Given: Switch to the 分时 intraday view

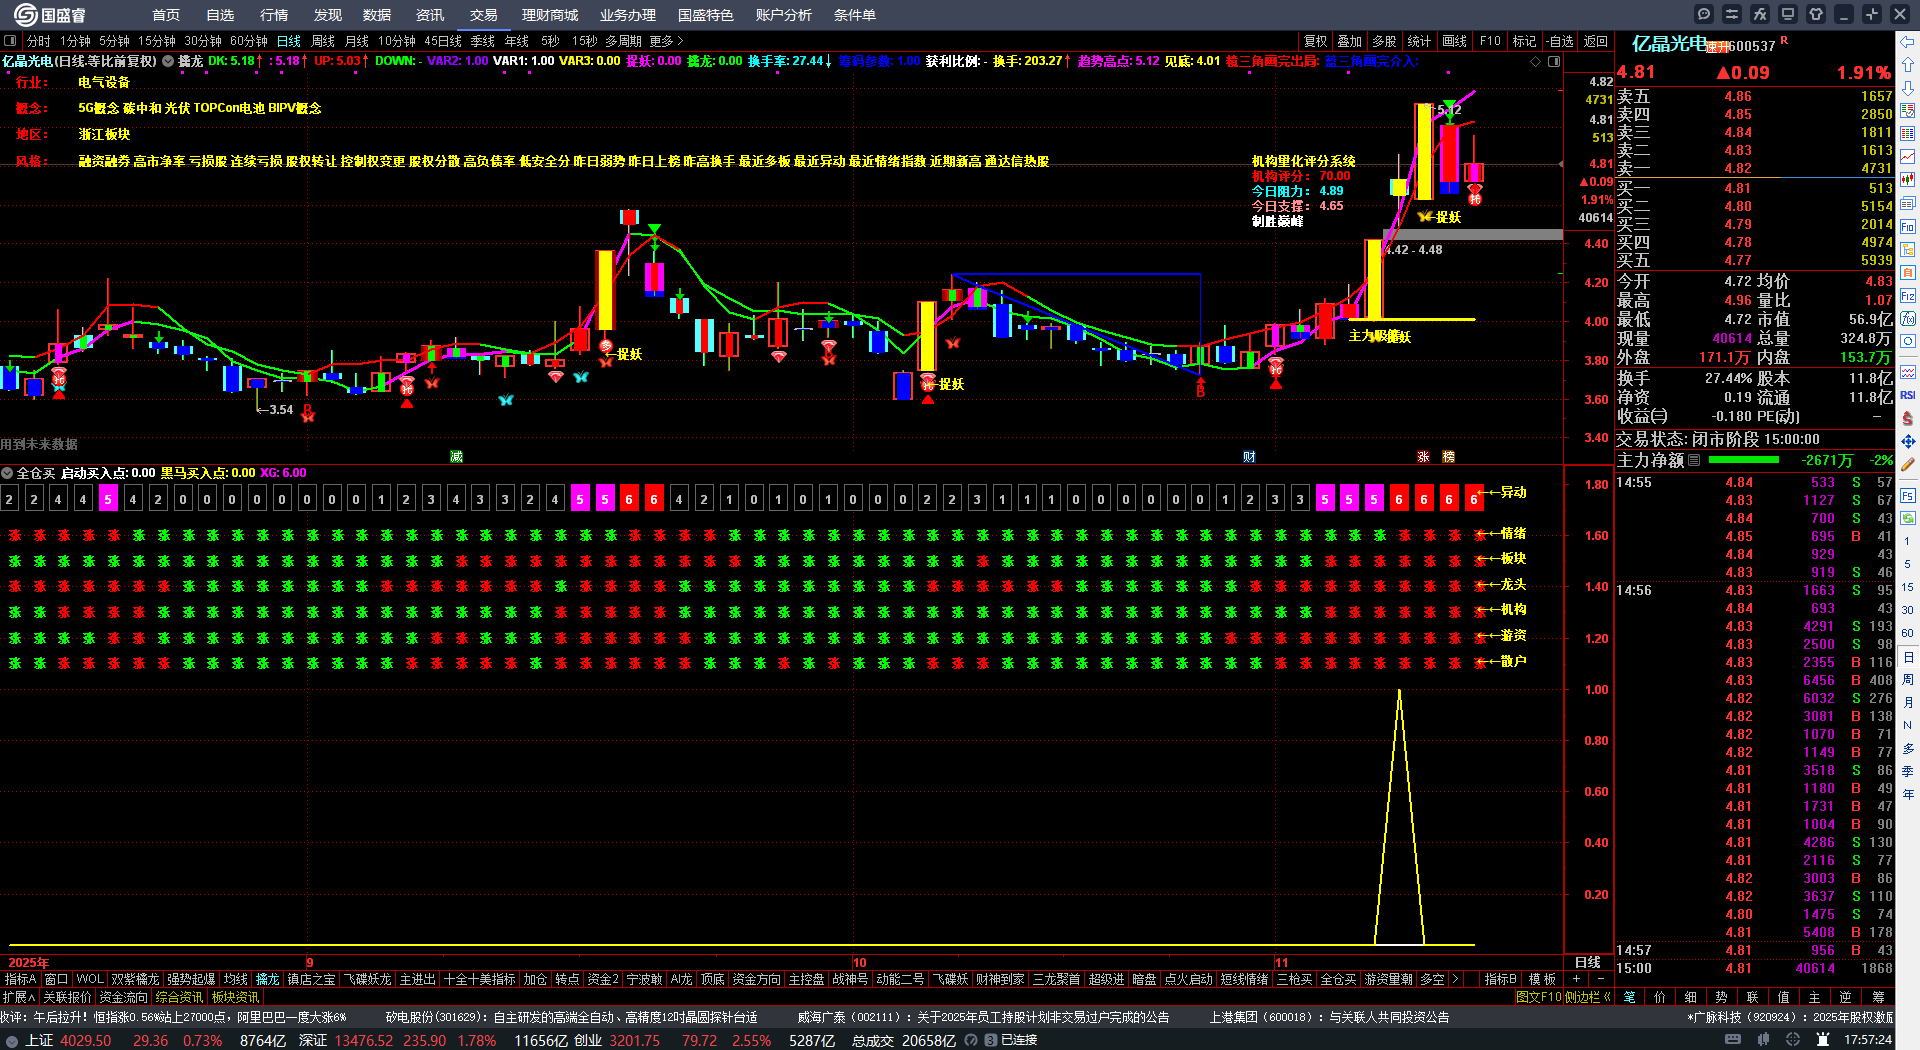Looking at the screenshot, I should [39, 41].
